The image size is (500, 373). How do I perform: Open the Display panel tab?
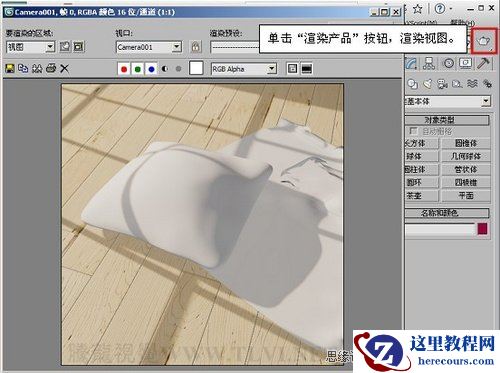click(x=466, y=63)
